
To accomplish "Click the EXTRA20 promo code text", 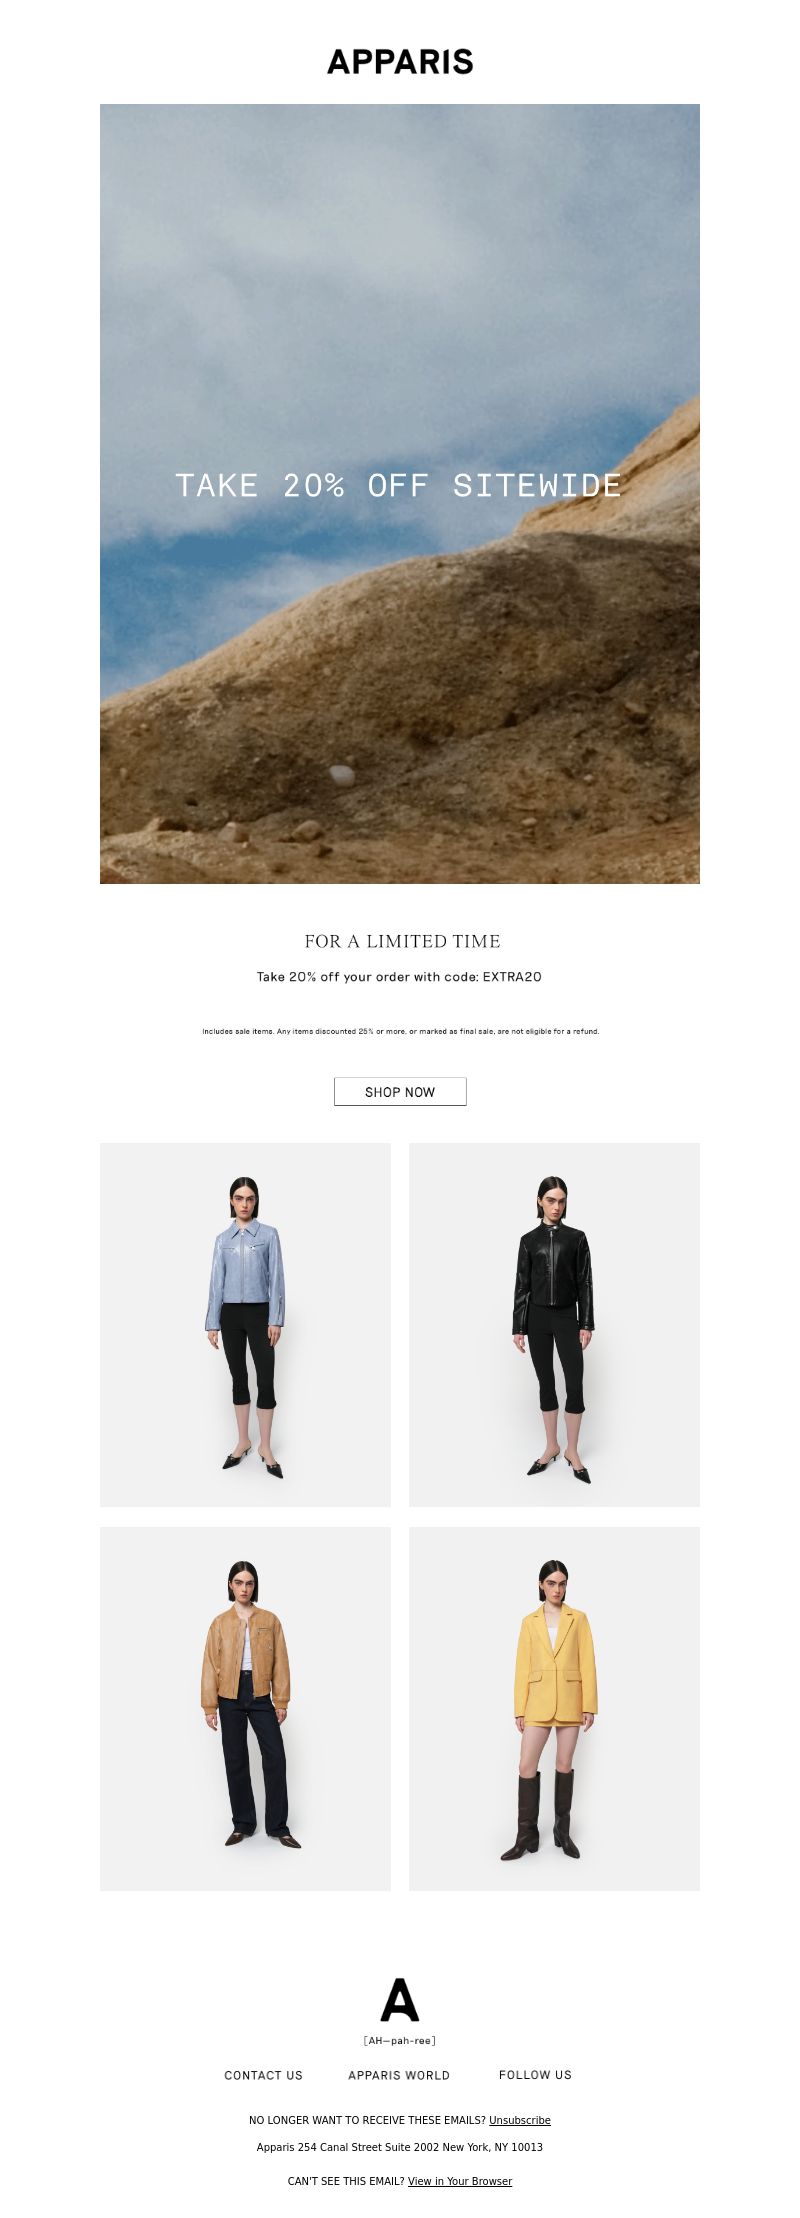I will [512, 977].
